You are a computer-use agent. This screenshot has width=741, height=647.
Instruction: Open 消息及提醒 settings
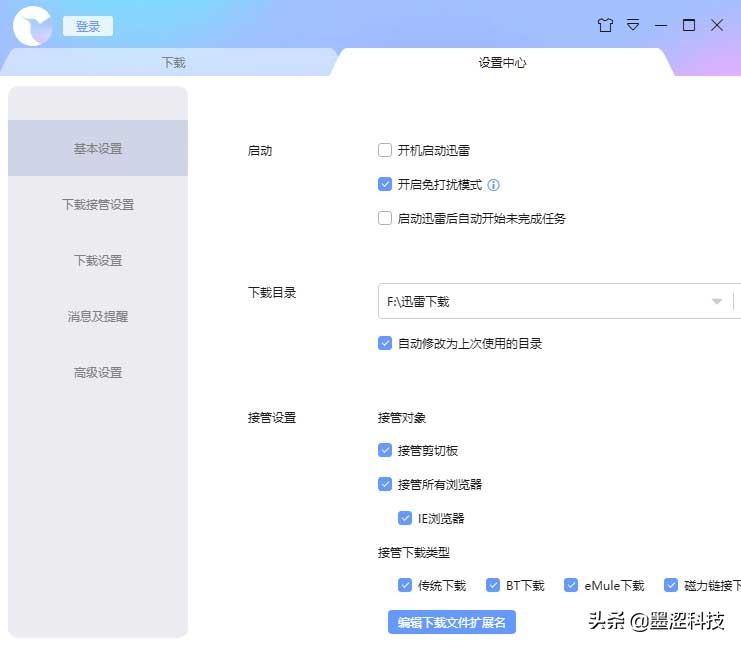98,317
